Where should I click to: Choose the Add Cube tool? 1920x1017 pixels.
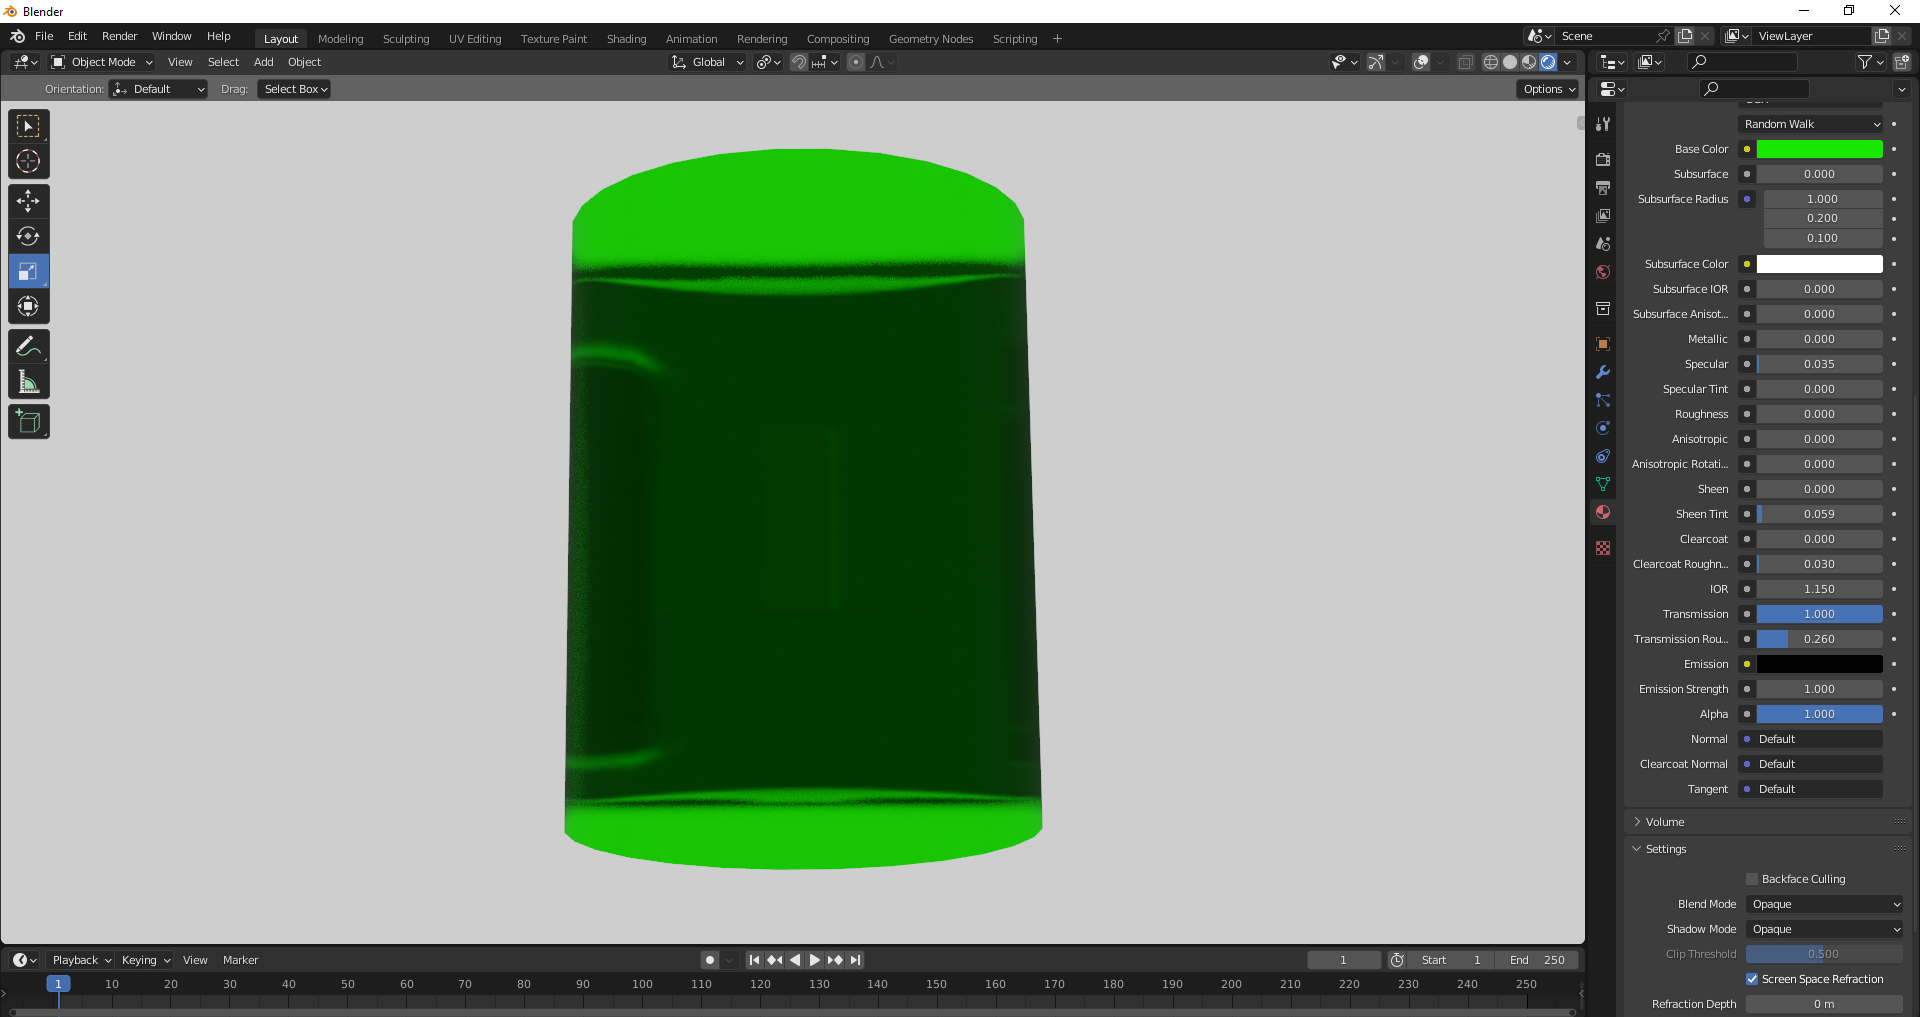(x=28, y=422)
